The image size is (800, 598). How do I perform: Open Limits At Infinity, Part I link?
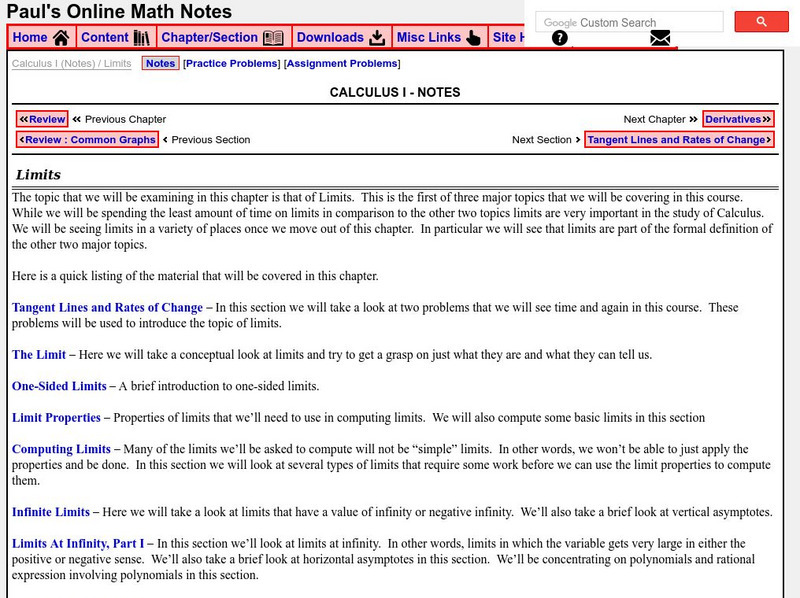click(78, 543)
